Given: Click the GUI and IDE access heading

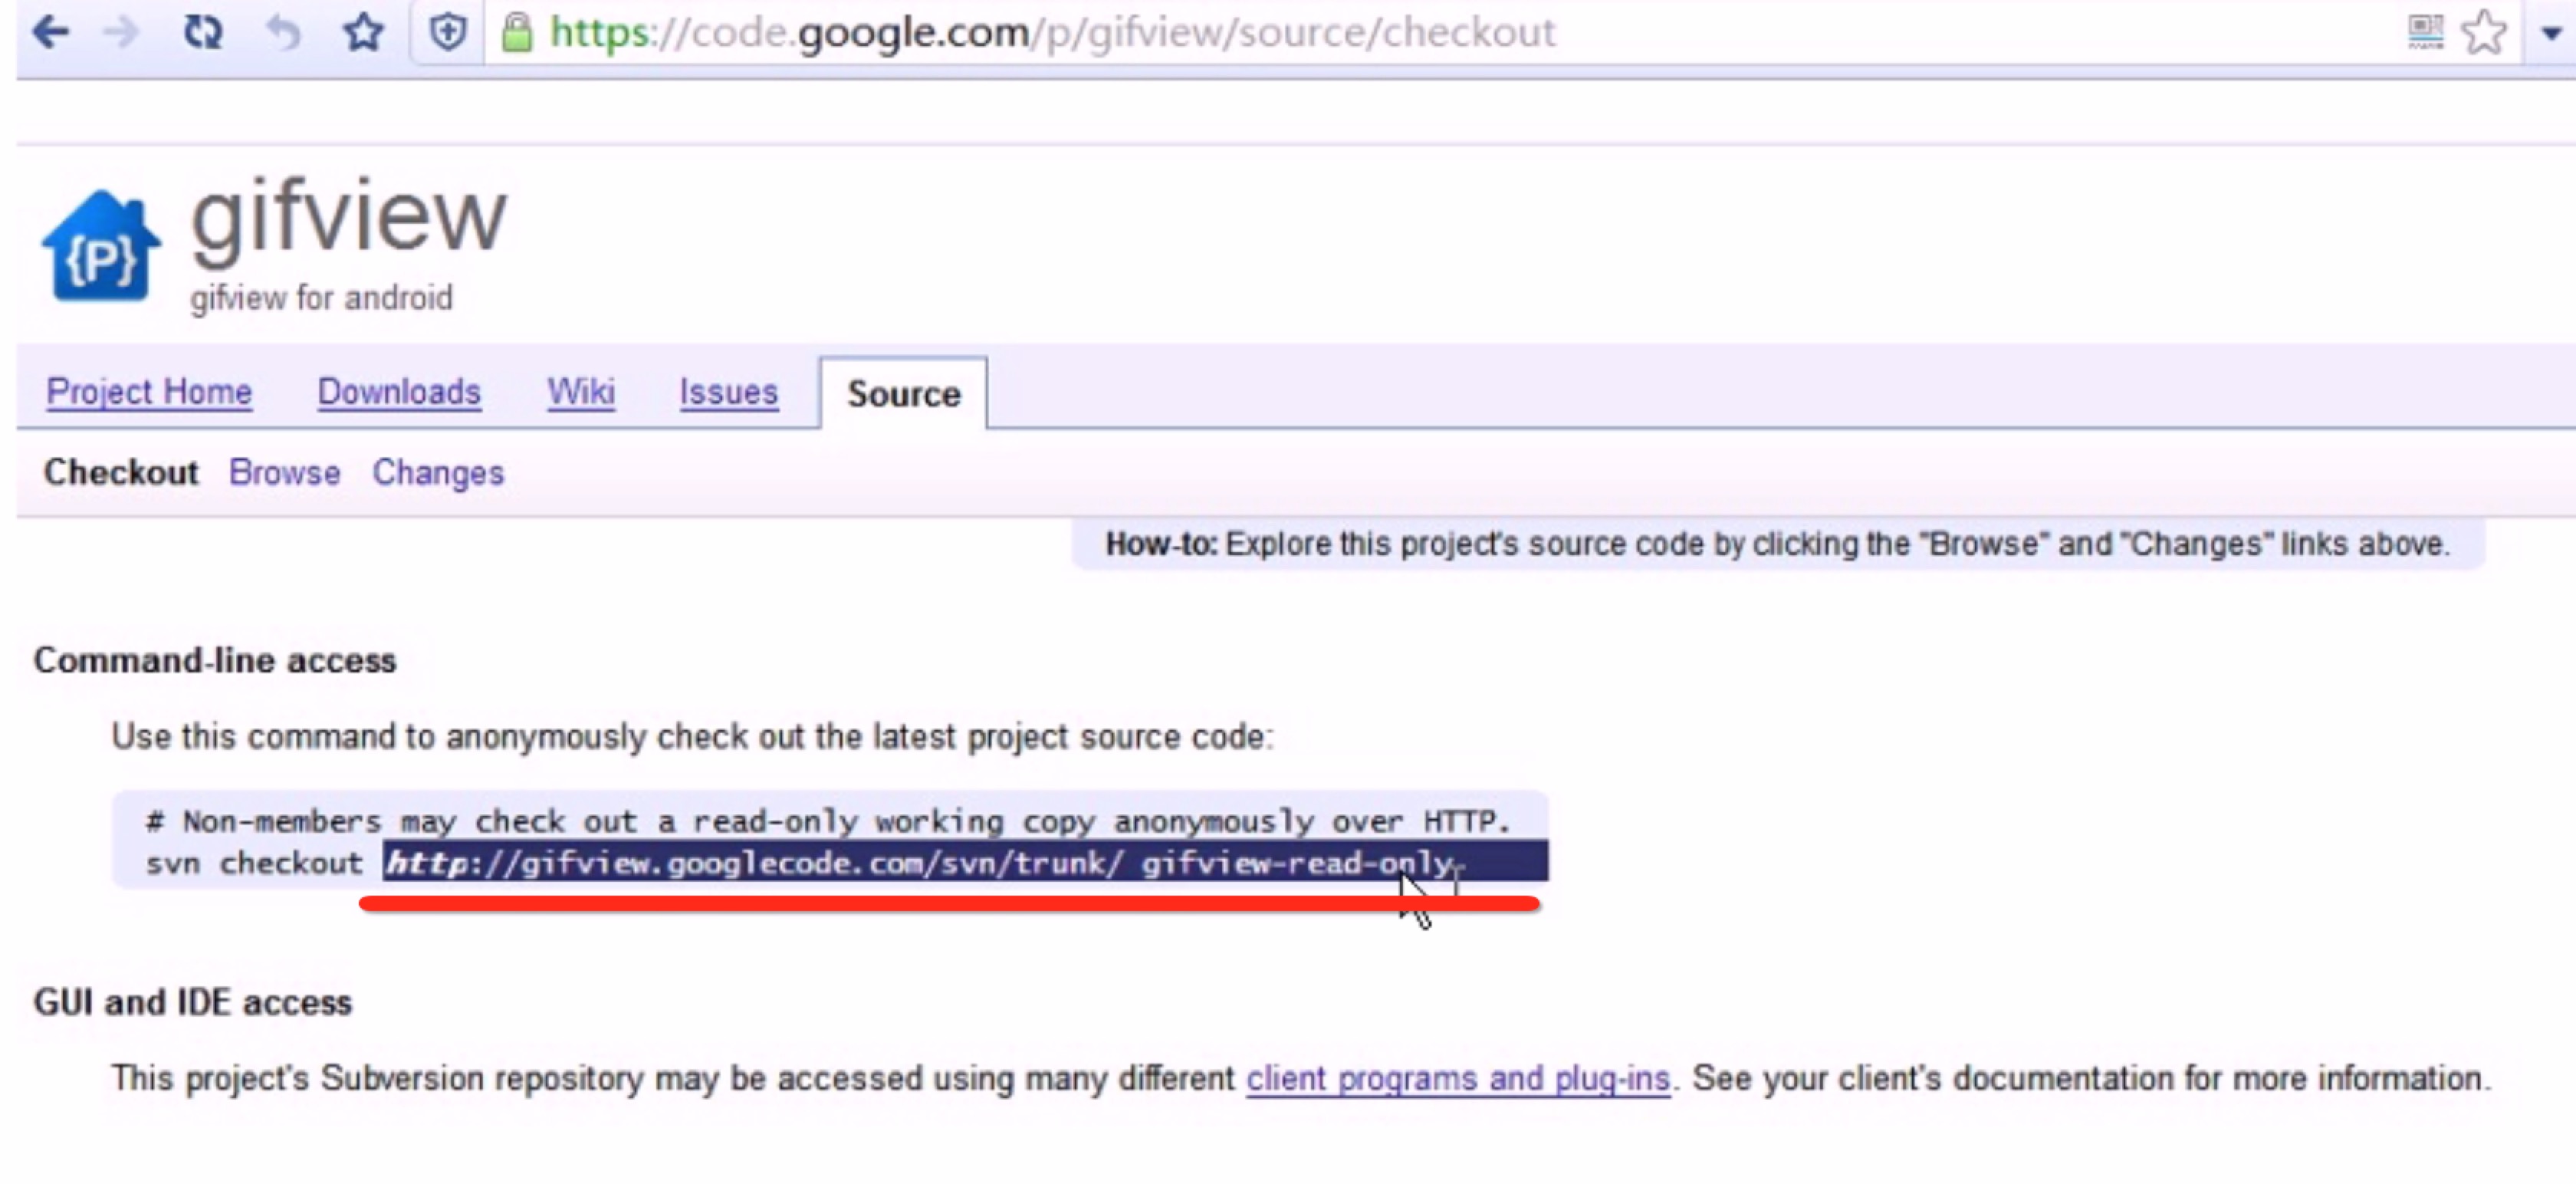Looking at the screenshot, I should (x=193, y=1003).
